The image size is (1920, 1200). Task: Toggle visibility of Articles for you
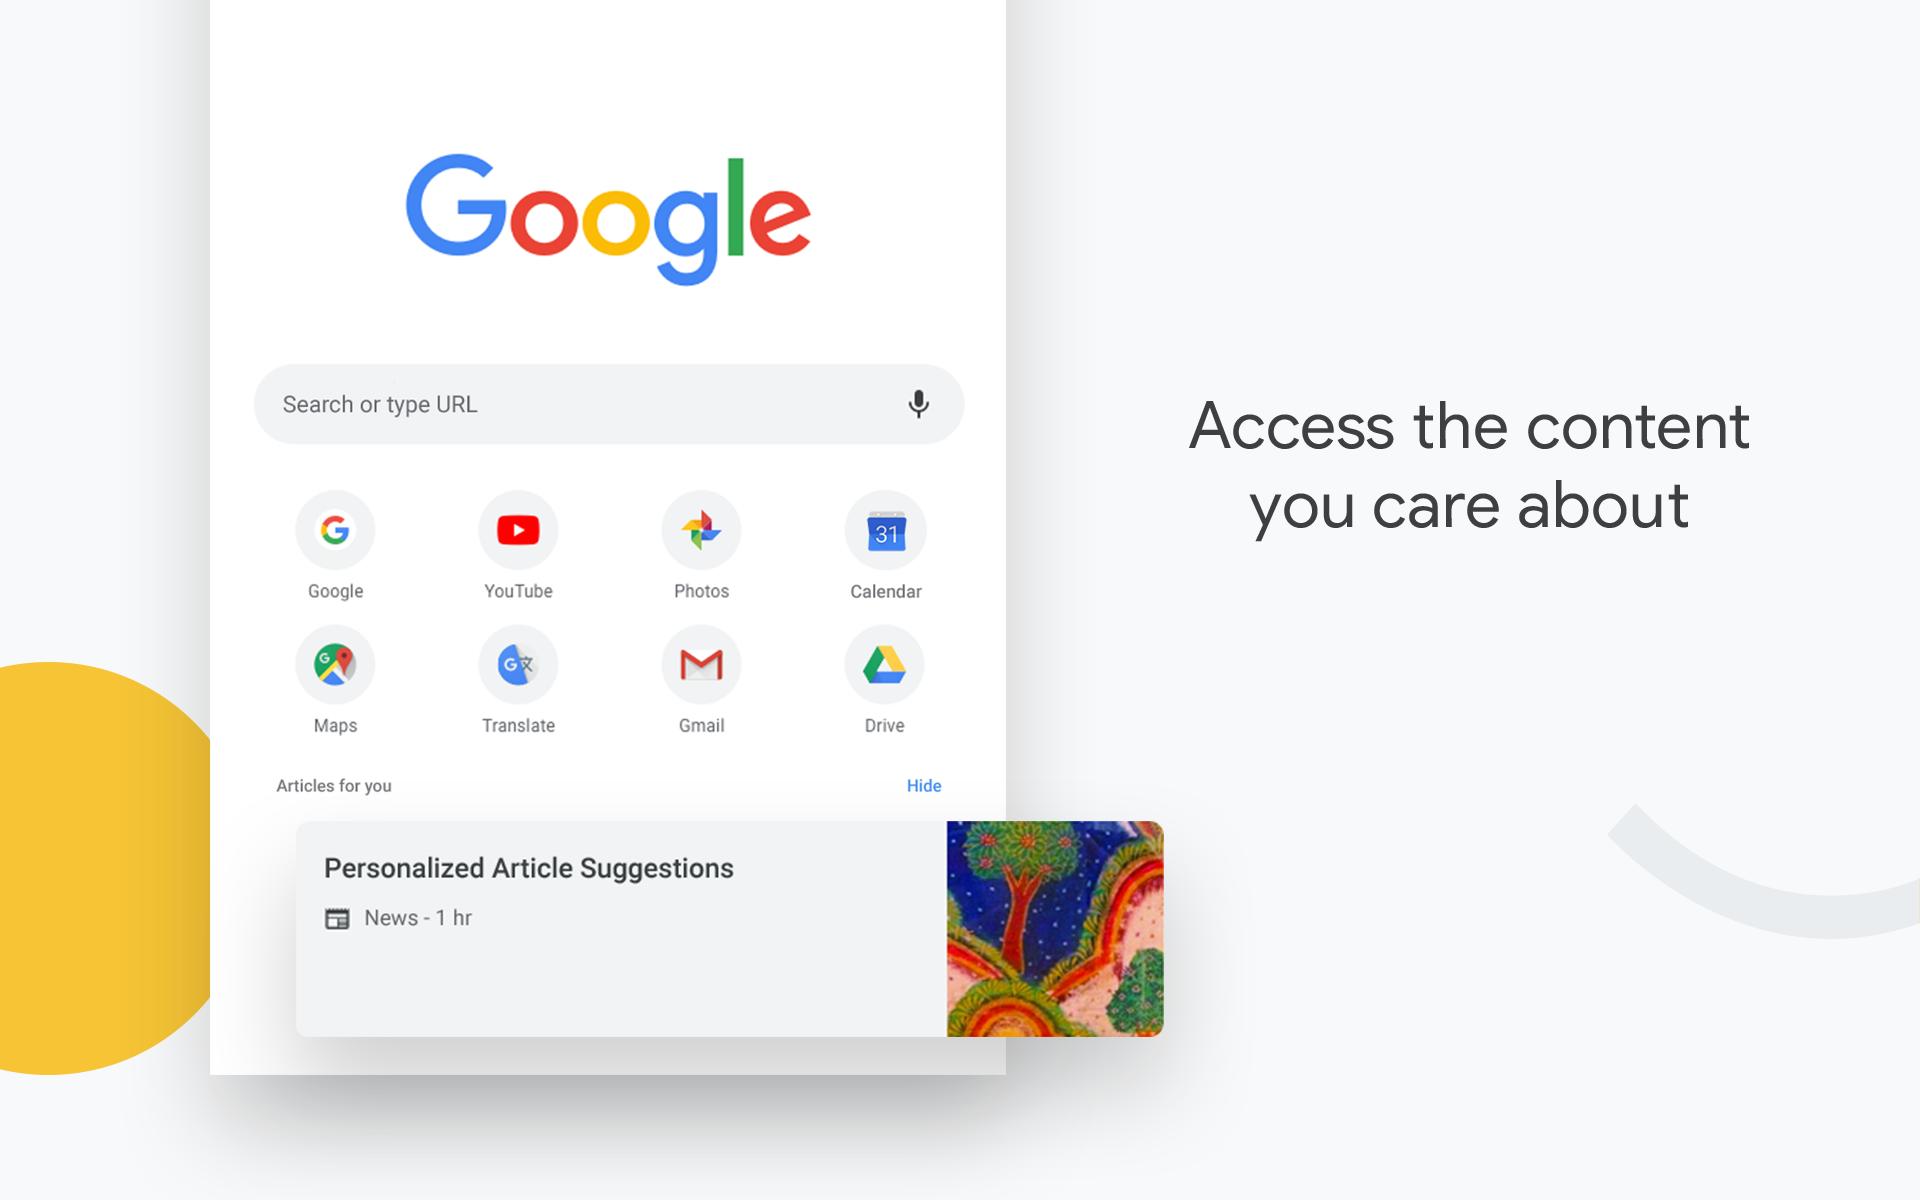[923, 785]
